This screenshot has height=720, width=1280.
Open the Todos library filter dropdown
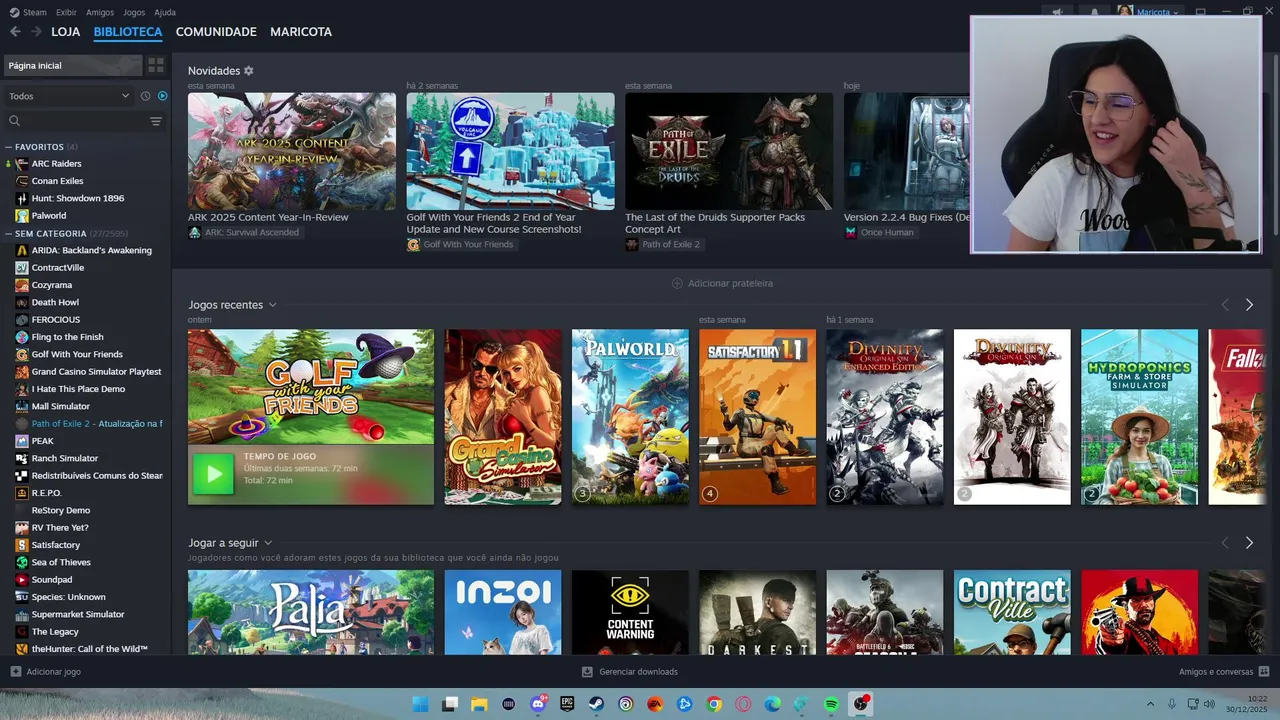pyautogui.click(x=69, y=96)
